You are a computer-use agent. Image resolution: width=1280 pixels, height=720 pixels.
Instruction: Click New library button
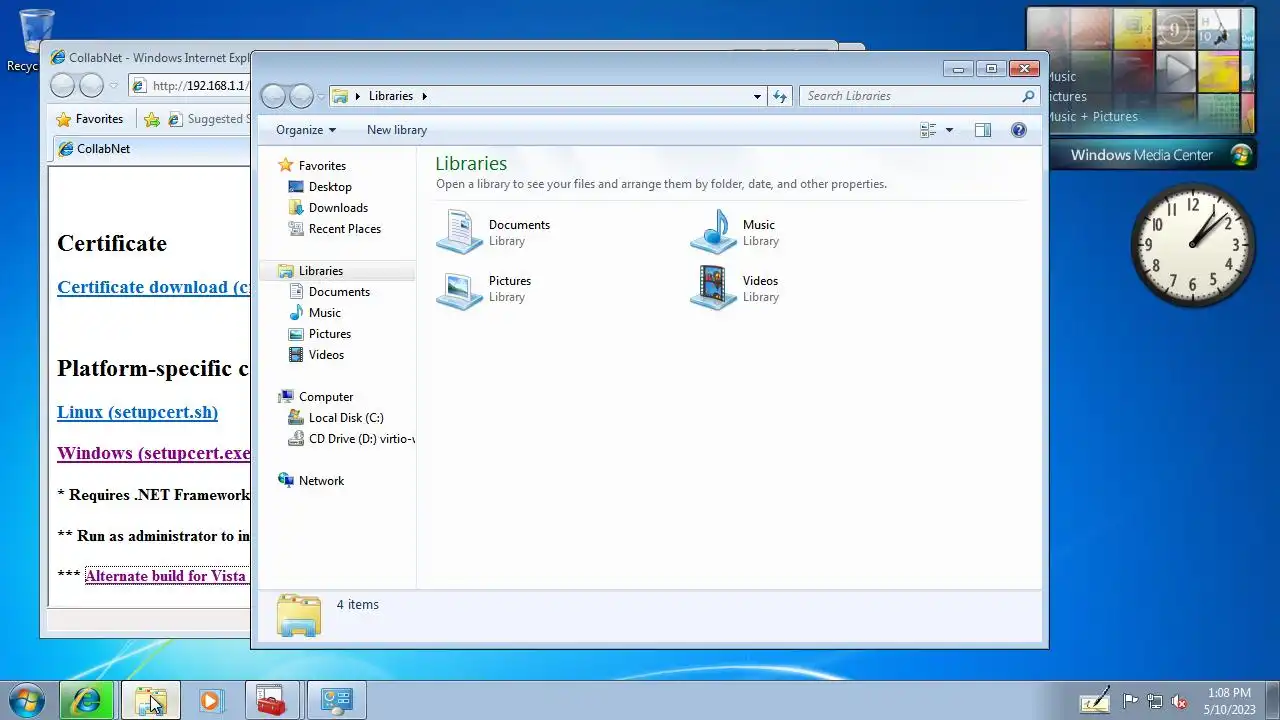(x=397, y=130)
